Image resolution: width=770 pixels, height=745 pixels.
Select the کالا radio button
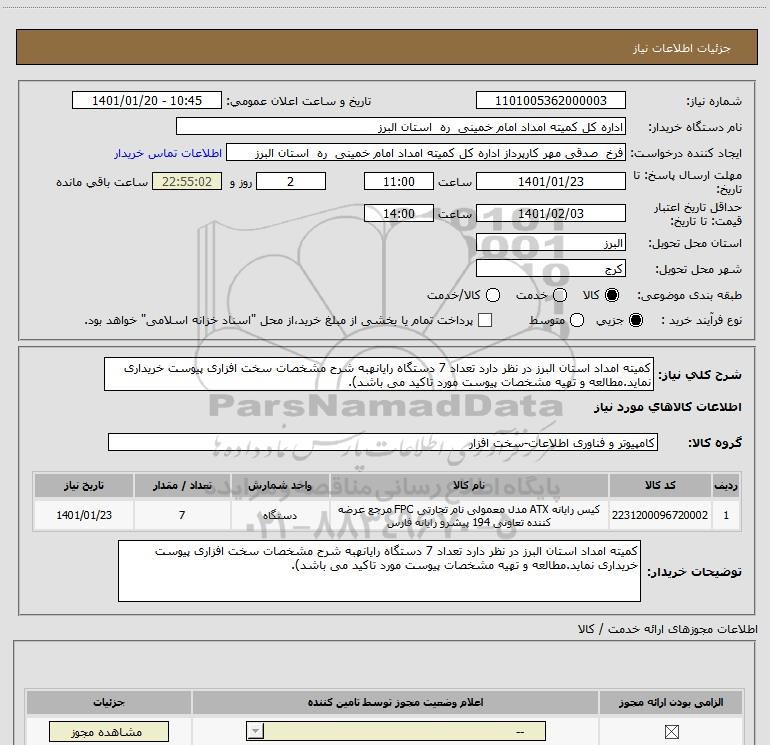tap(612, 295)
